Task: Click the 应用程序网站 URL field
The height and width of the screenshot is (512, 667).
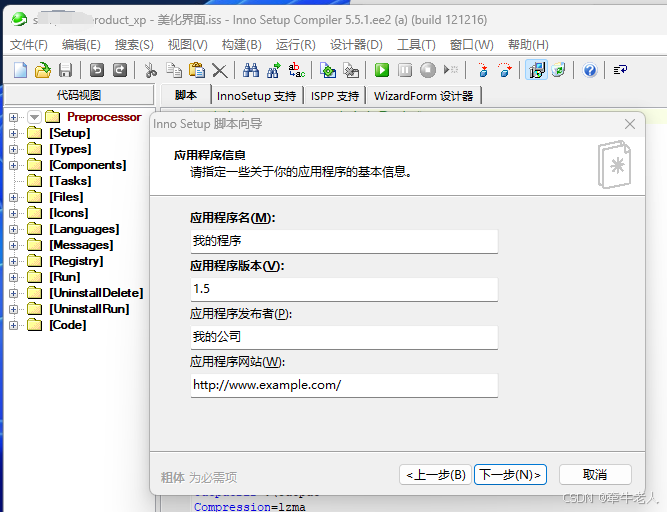Action: click(344, 386)
